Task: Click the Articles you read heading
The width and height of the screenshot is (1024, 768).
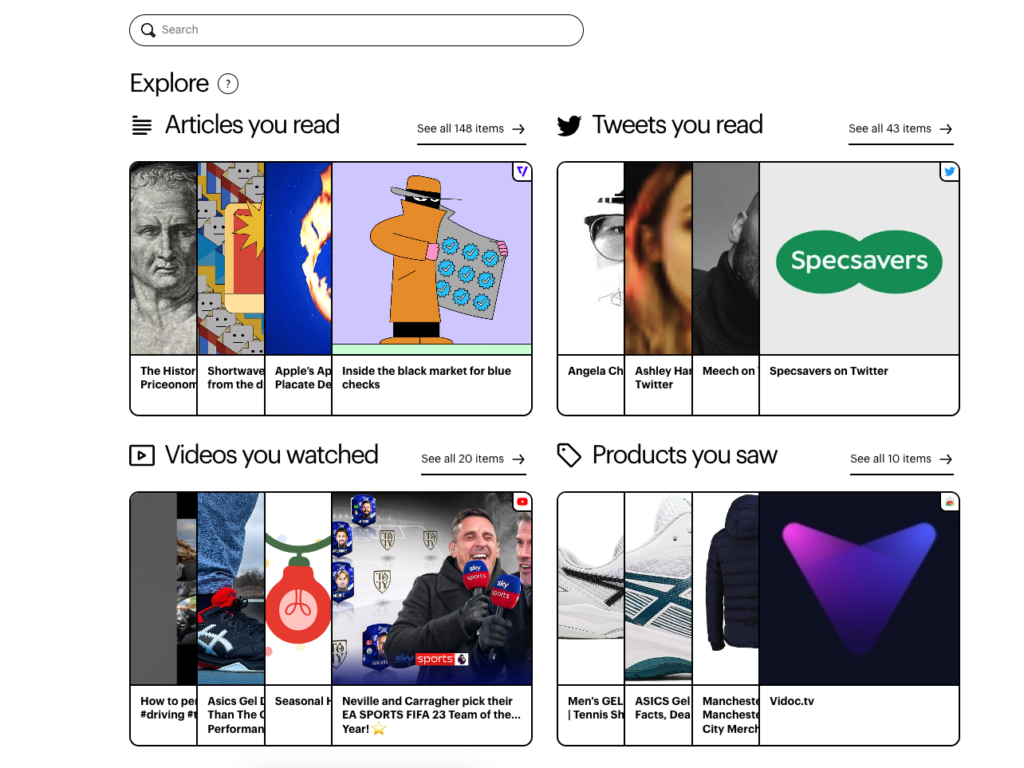Action: point(252,125)
